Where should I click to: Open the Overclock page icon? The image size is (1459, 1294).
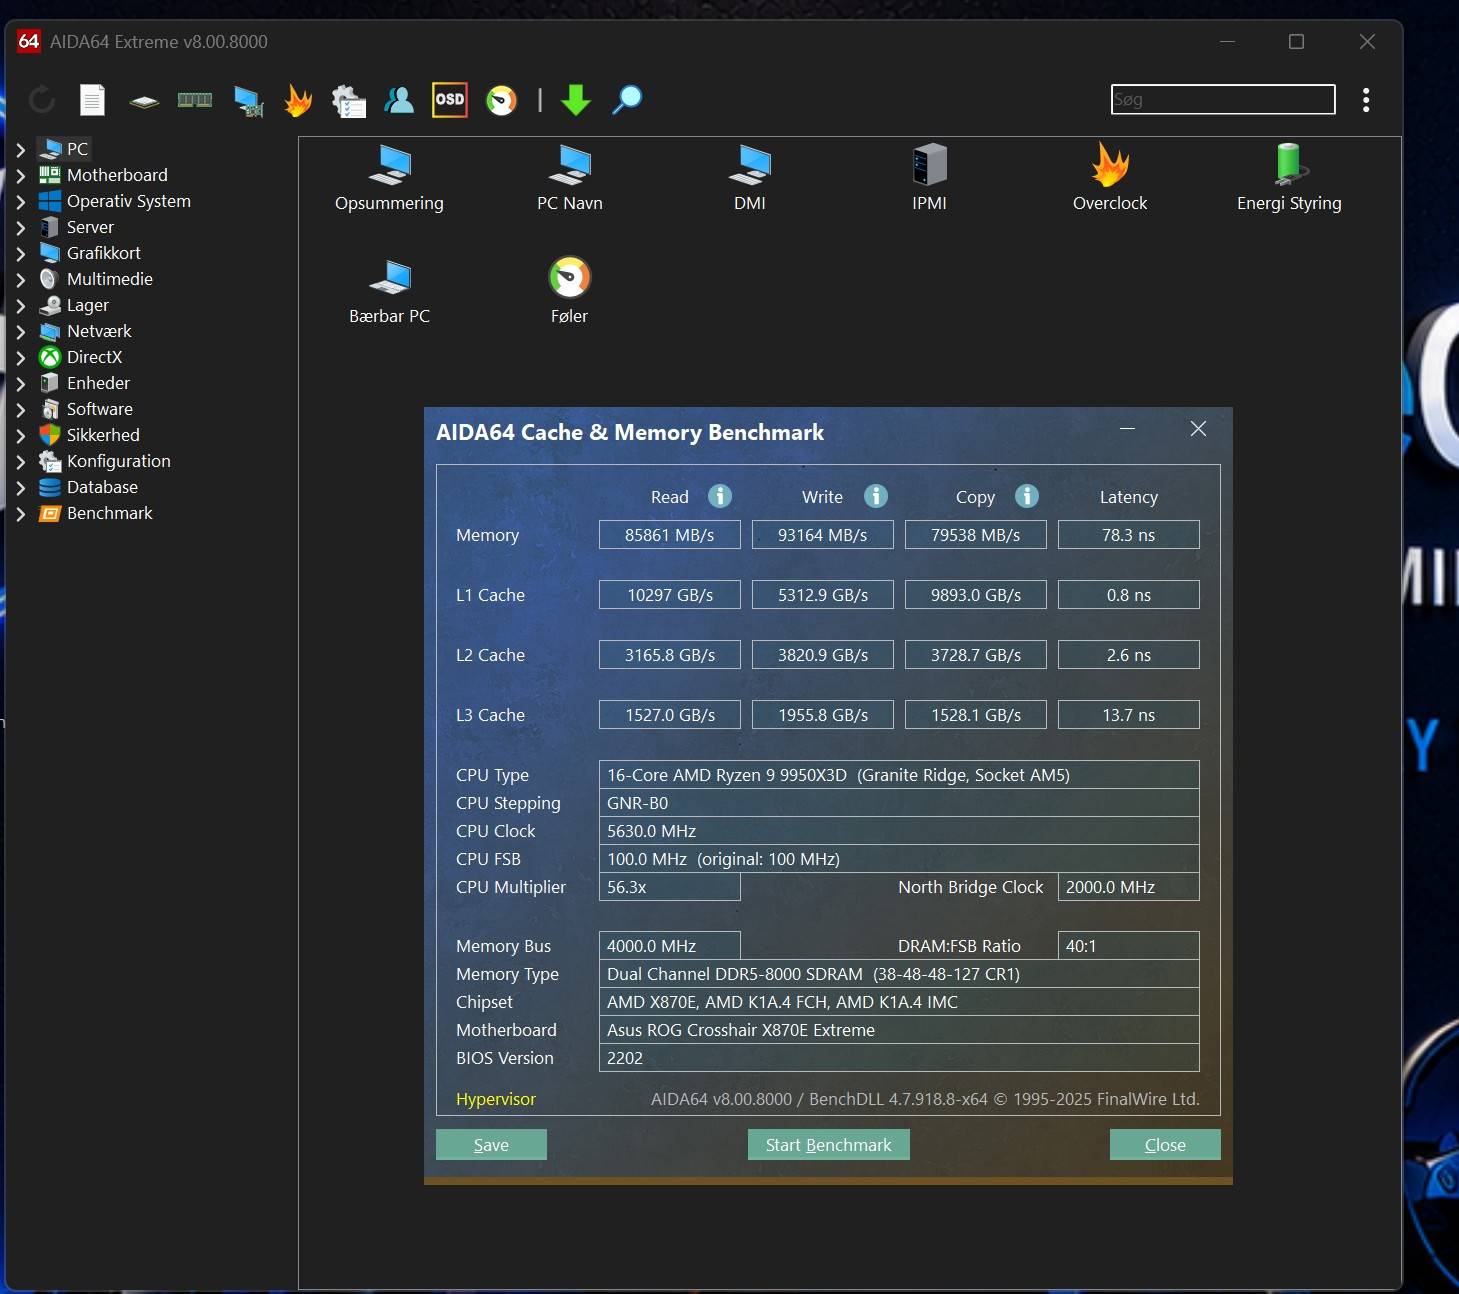tap(1110, 178)
